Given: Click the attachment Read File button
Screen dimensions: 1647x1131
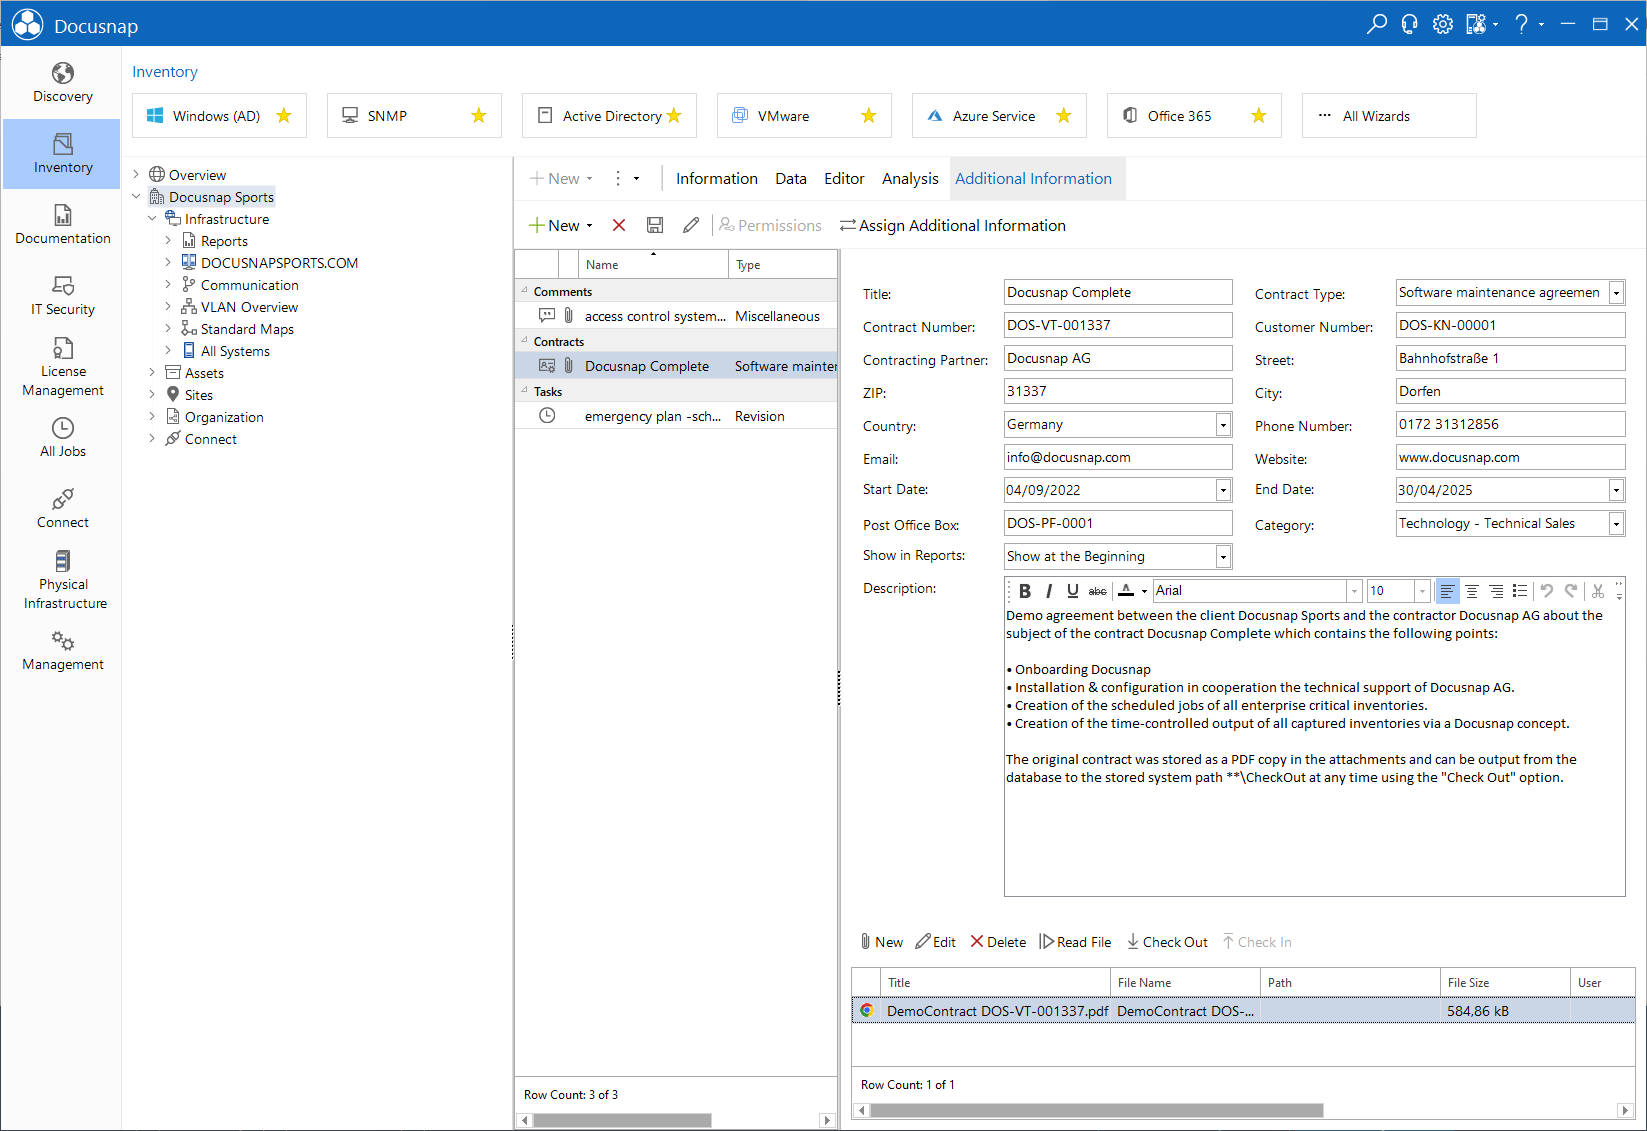Looking at the screenshot, I should point(1075,942).
